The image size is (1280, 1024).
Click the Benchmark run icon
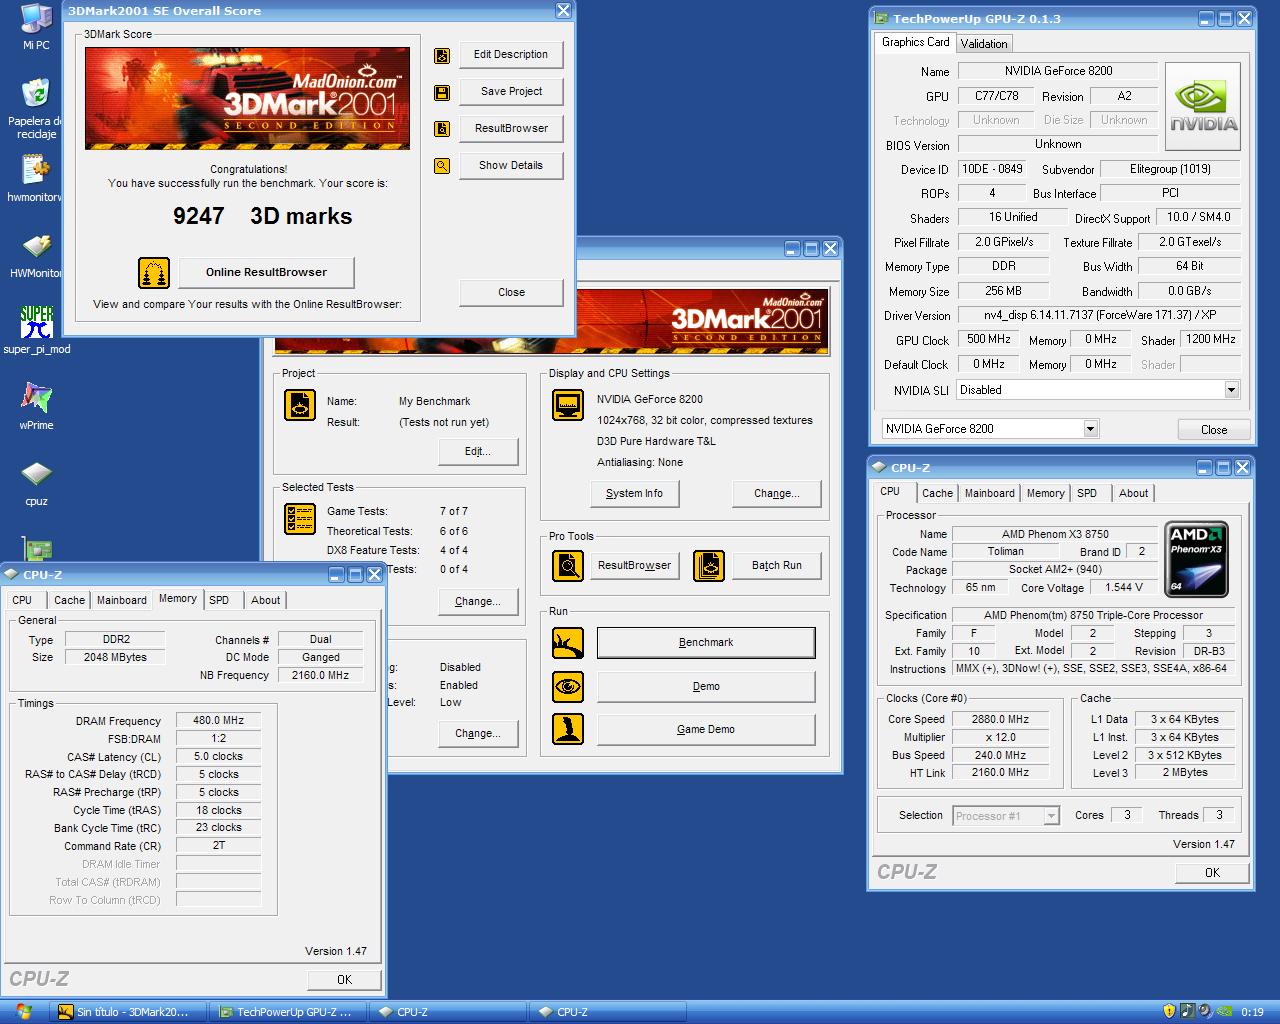568,643
